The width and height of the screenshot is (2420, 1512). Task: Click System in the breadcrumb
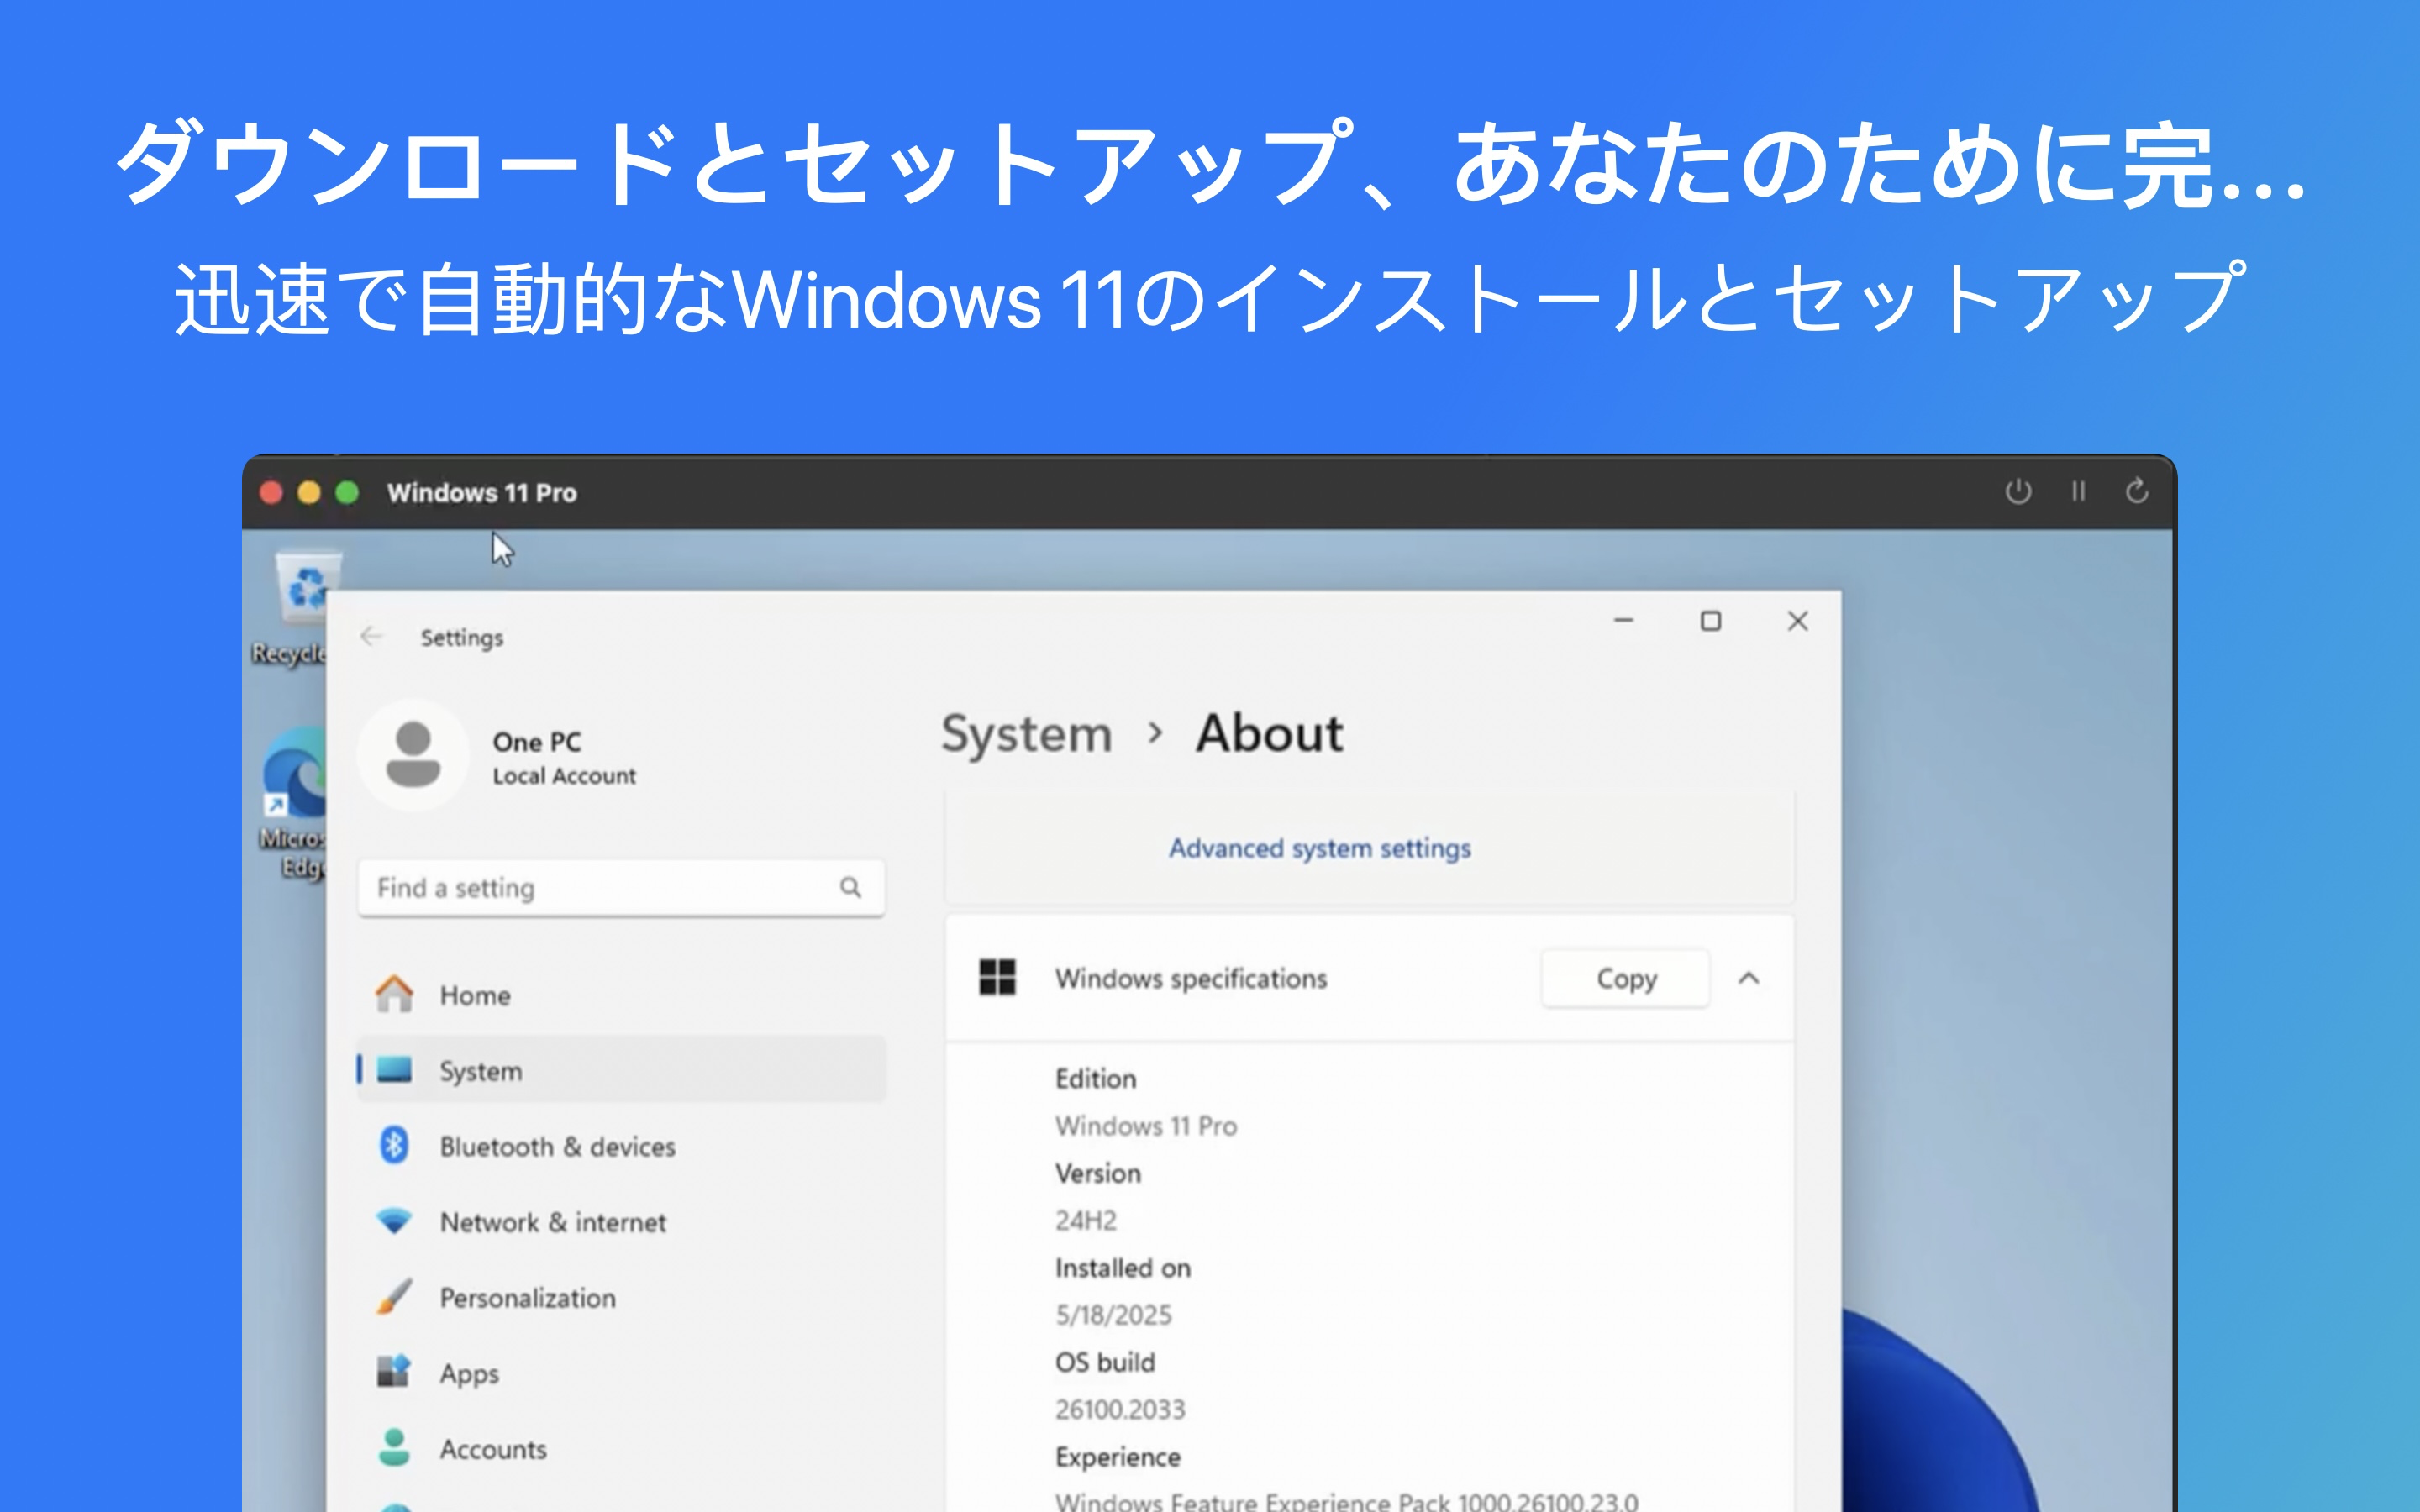tap(1026, 734)
